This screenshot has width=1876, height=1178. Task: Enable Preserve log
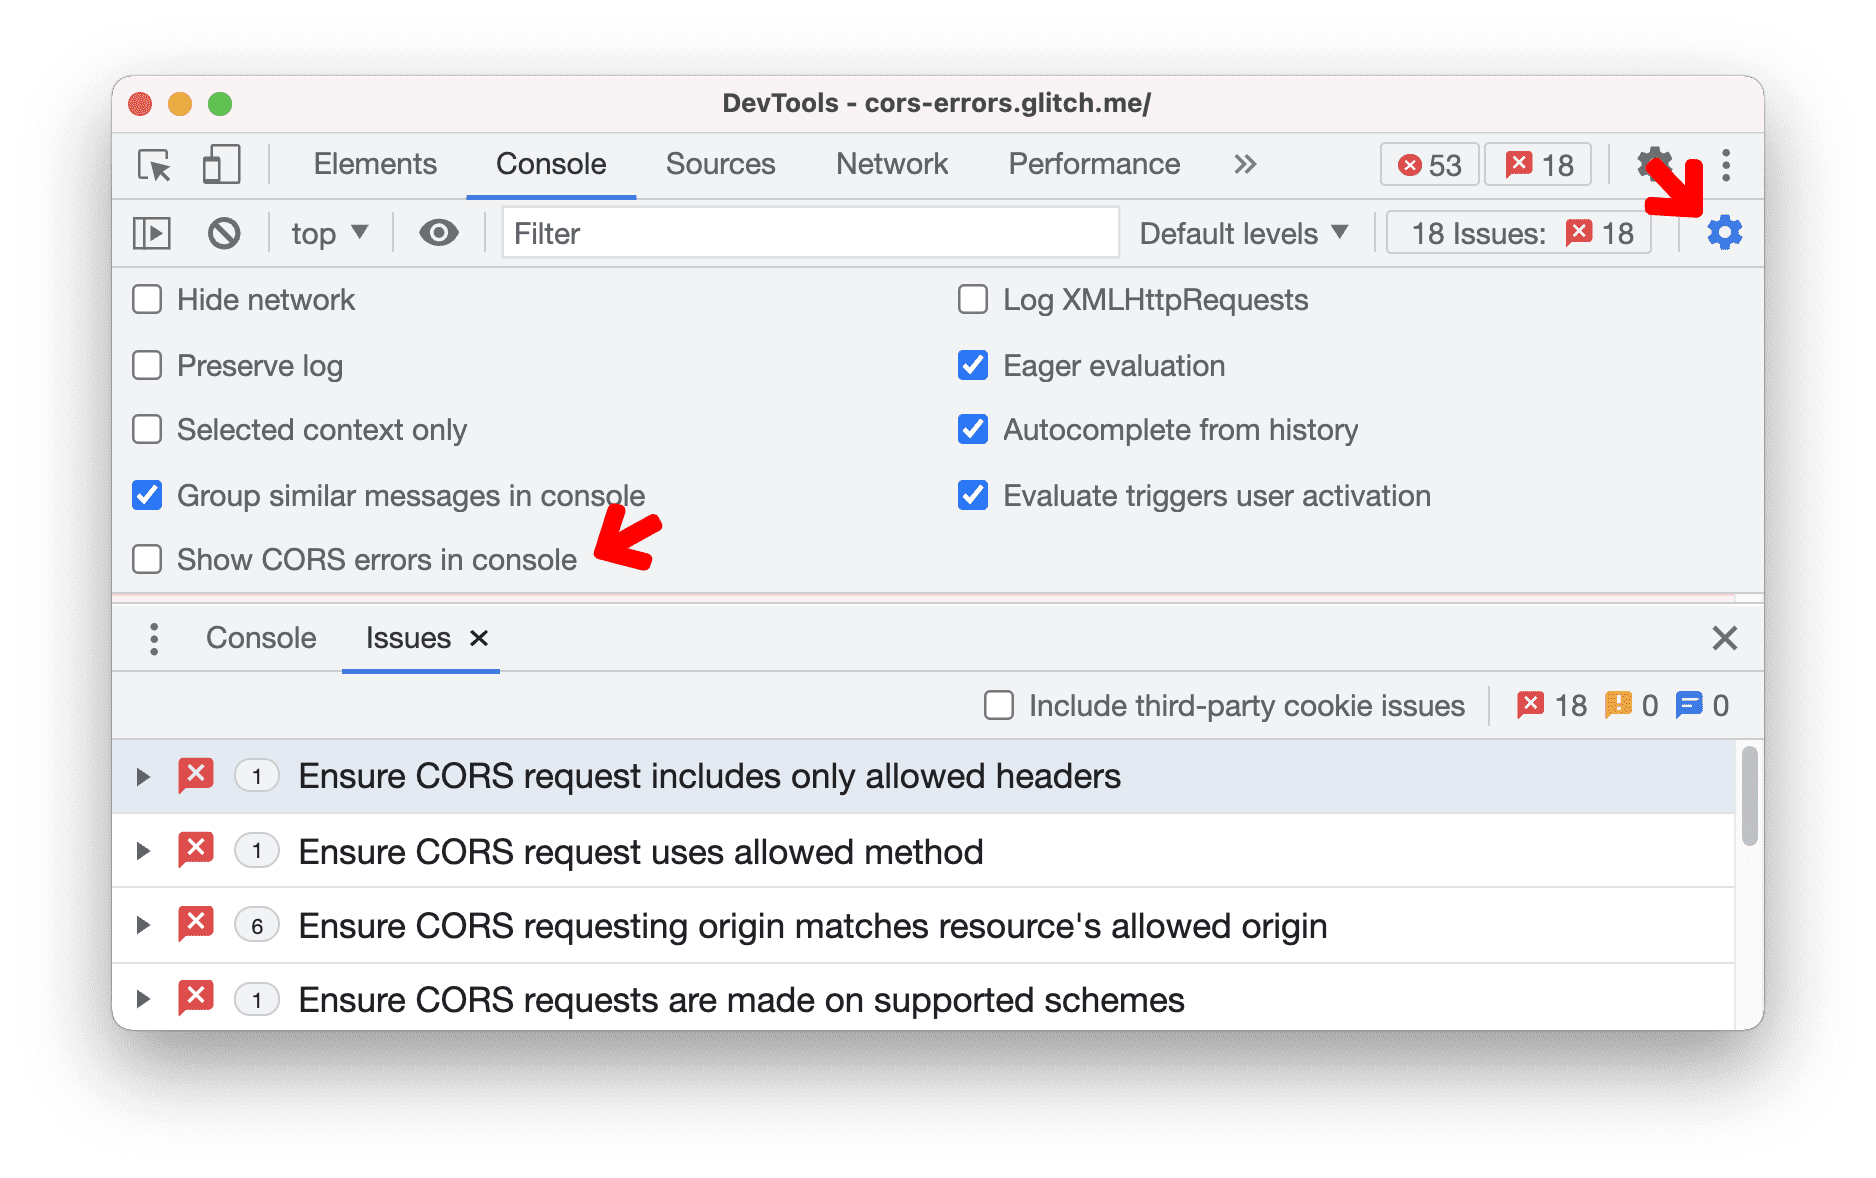147,366
